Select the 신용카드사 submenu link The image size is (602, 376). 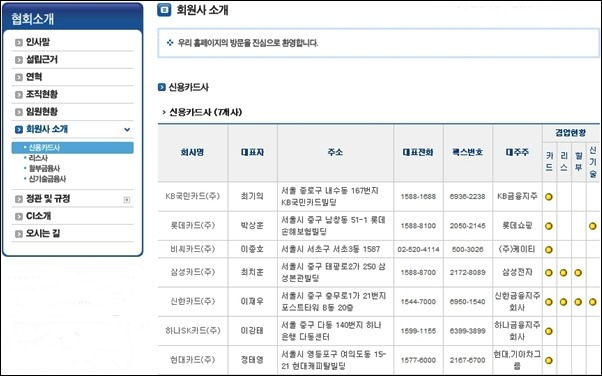pos(73,147)
